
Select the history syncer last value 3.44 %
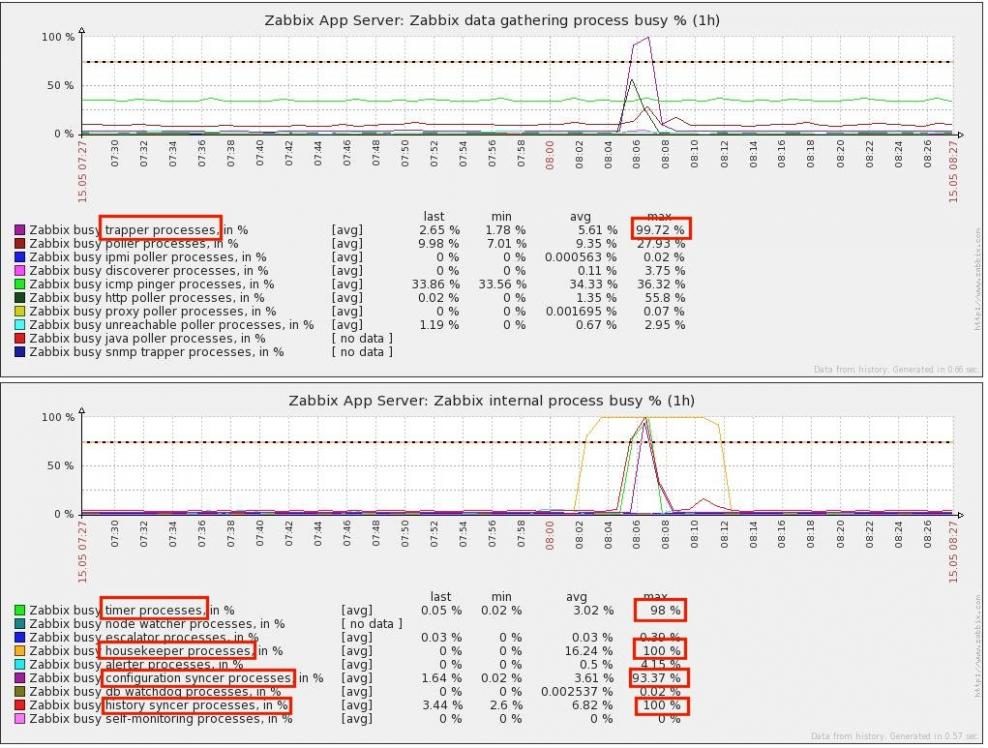(x=441, y=705)
